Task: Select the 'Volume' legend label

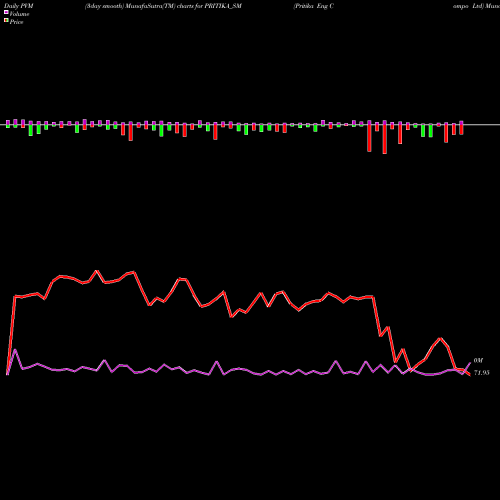Action: coord(19,14)
